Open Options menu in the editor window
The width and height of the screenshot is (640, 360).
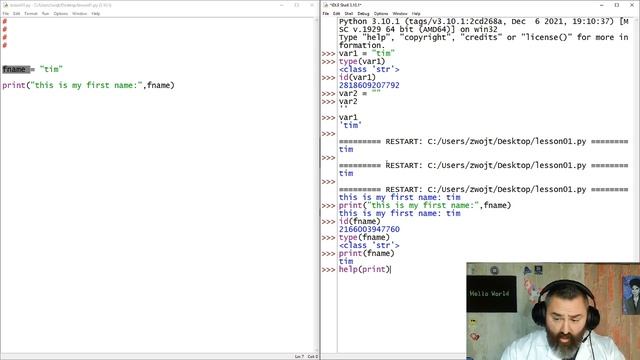pos(61,13)
